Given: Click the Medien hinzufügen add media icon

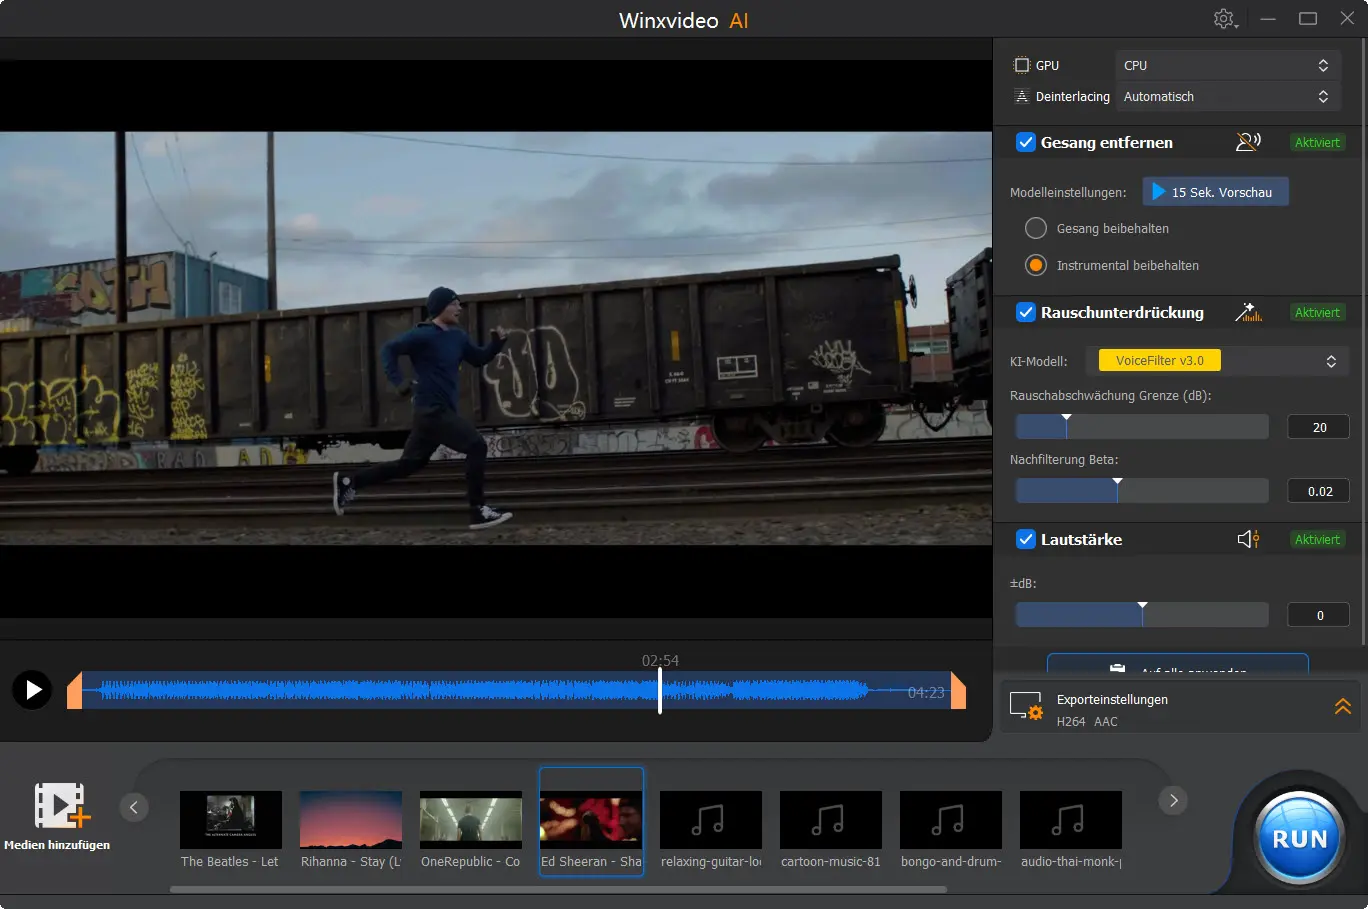Looking at the screenshot, I should click(x=62, y=806).
